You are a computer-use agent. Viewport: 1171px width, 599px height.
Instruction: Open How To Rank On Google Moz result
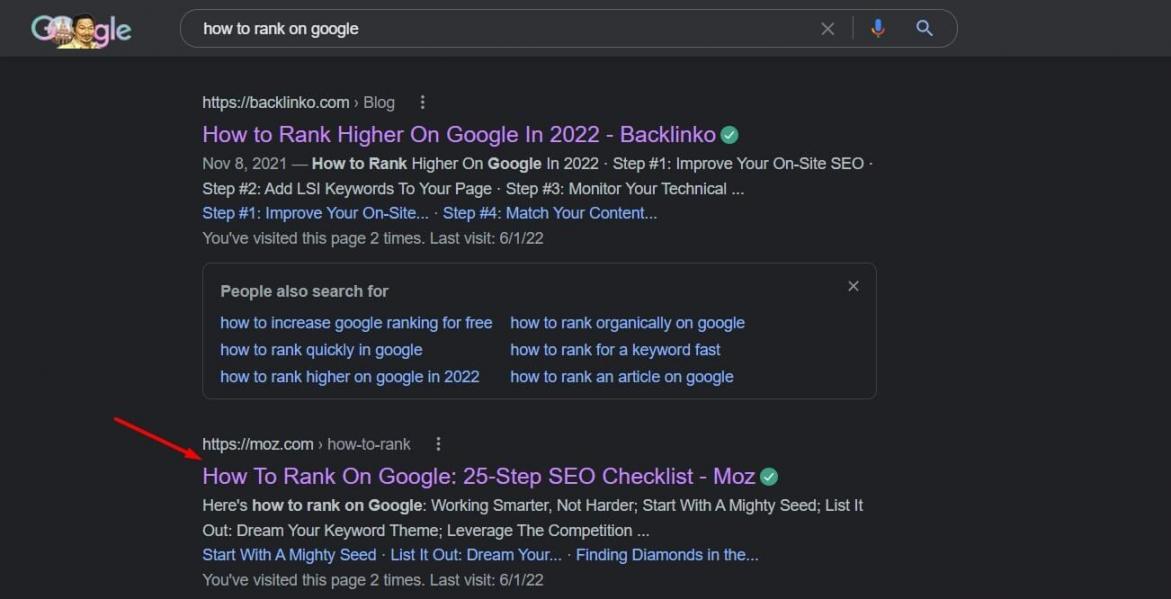[x=478, y=477]
